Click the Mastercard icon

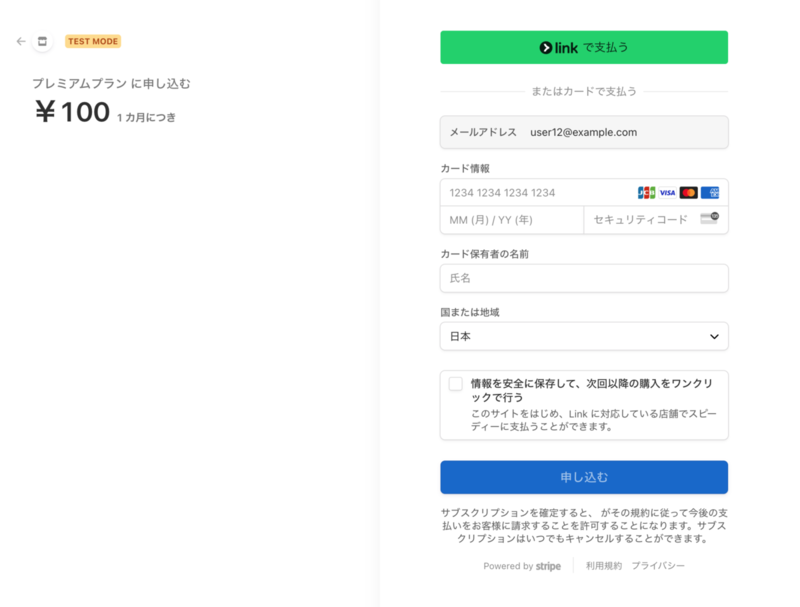click(x=688, y=193)
